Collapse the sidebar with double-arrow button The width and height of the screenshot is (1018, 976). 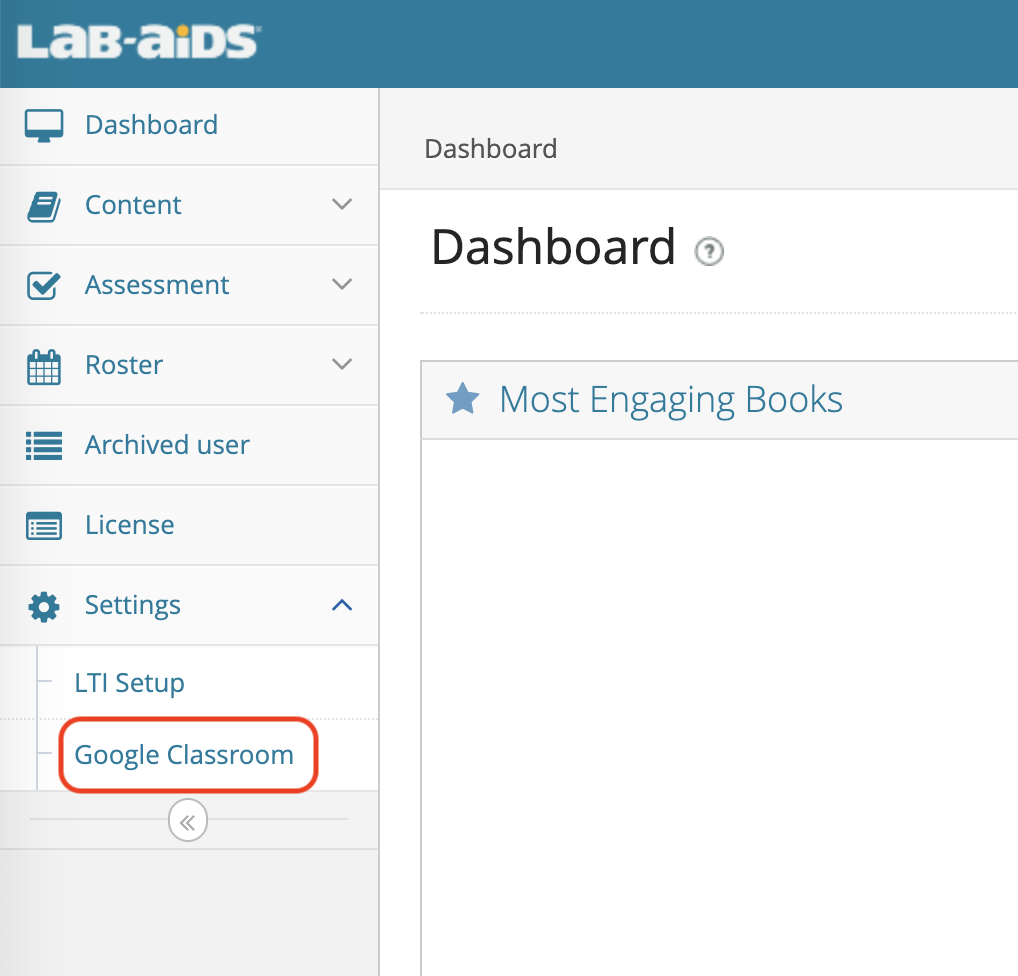click(188, 820)
